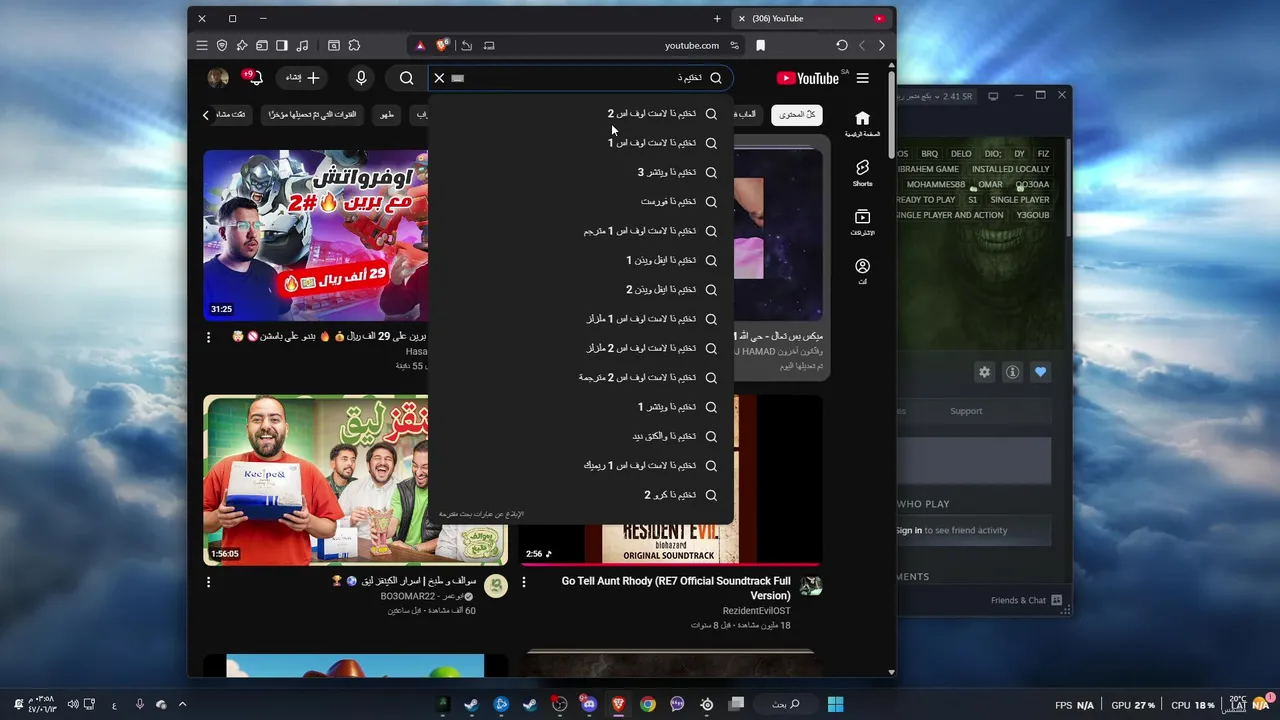This screenshot has width=1280, height=720.
Task: Select suggestion 'تختيم ذا كرو 2'
Action: click(x=581, y=495)
